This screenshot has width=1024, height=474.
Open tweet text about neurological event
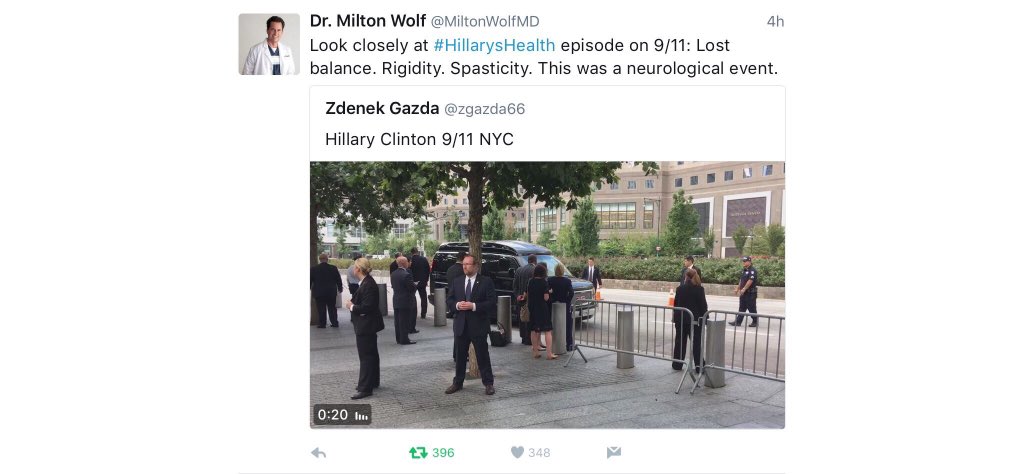(543, 57)
